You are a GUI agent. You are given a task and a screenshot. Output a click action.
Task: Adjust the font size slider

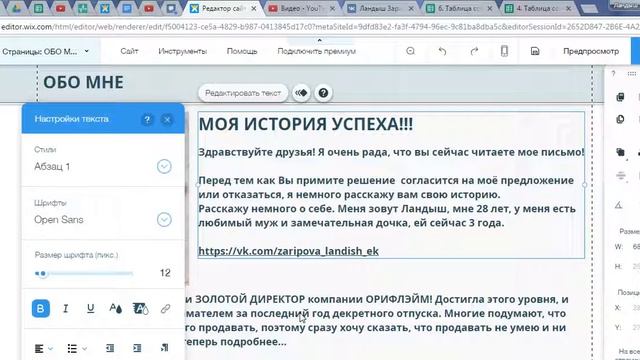click(84, 273)
